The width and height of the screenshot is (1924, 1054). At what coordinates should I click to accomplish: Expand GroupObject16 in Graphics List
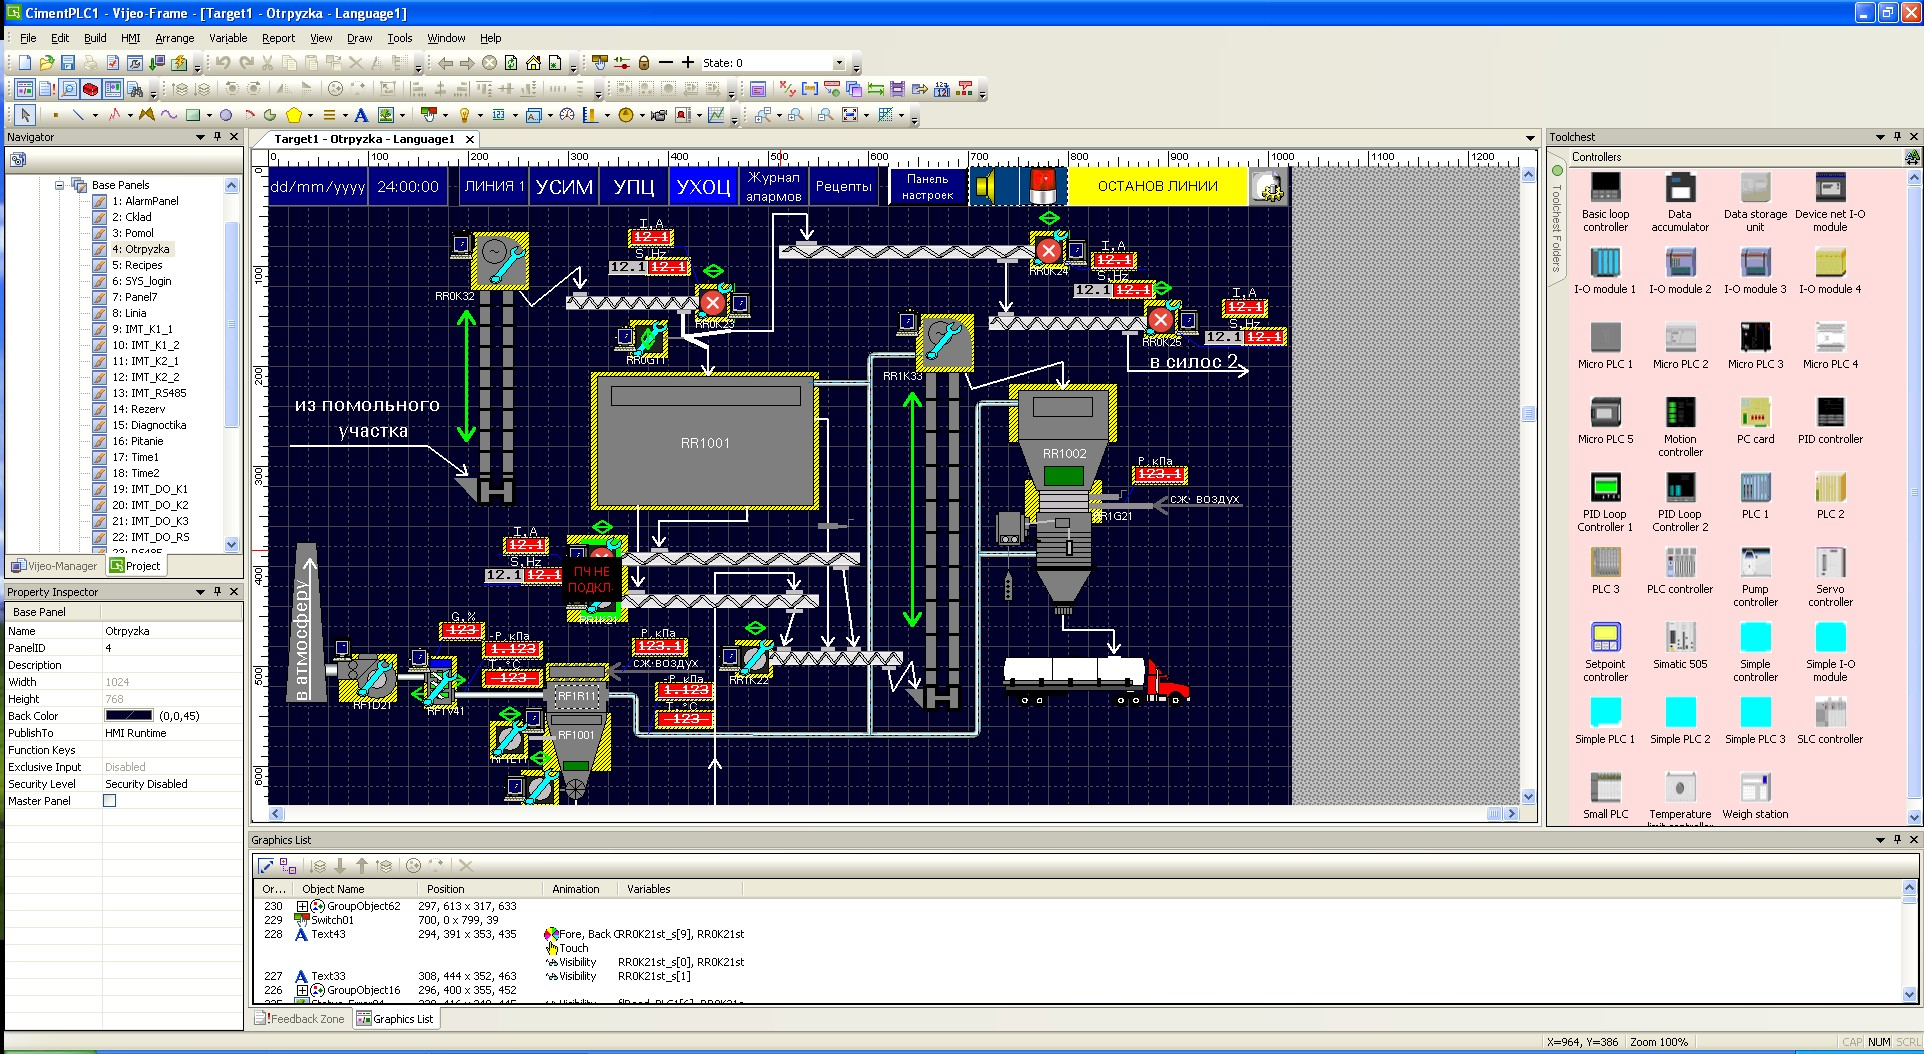pos(302,990)
